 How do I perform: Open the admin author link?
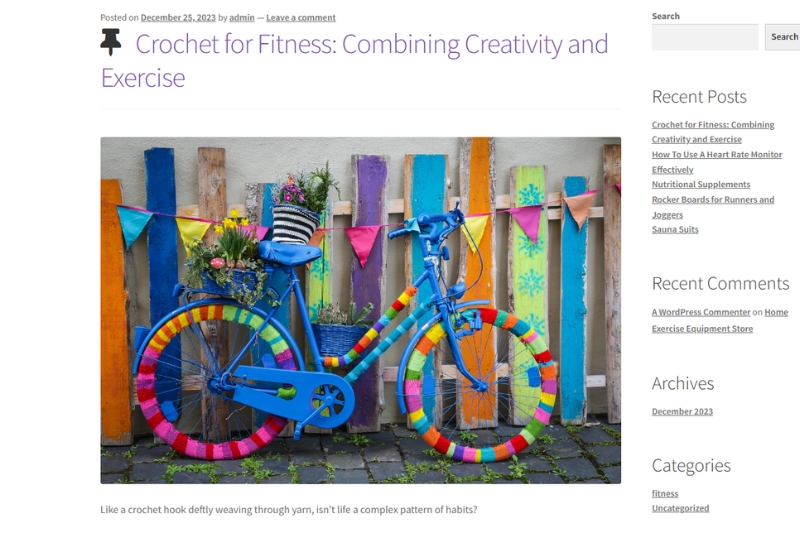click(x=242, y=17)
